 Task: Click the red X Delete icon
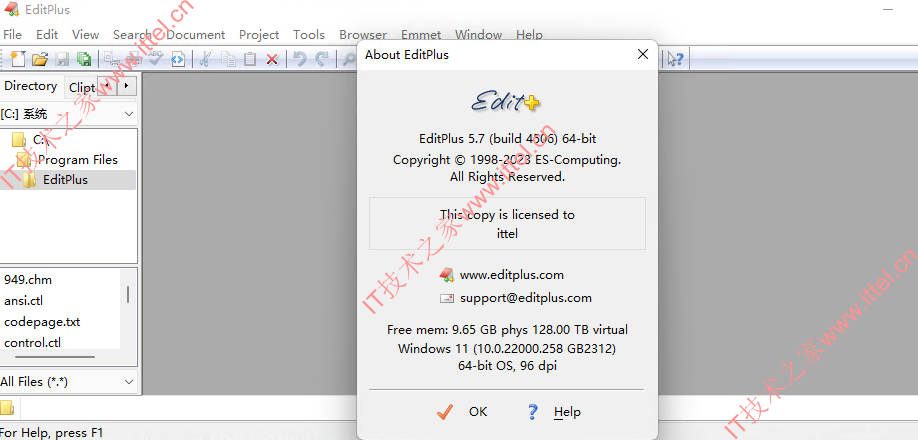[272, 59]
